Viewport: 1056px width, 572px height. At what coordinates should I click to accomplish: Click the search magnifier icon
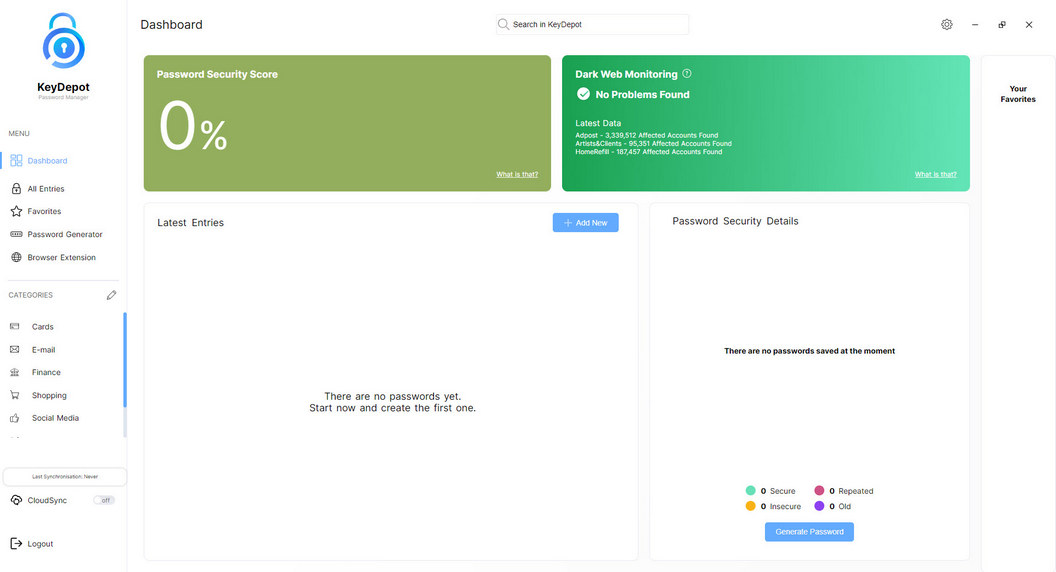(503, 24)
